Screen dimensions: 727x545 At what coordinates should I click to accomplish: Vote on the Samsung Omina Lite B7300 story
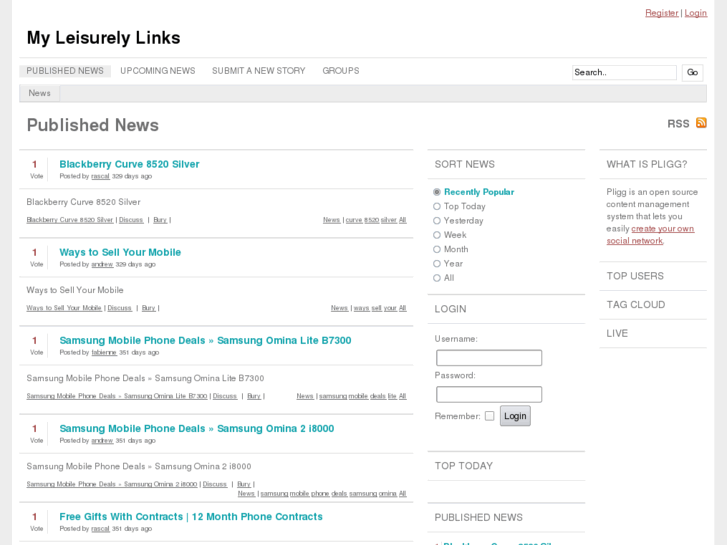pos(36,353)
